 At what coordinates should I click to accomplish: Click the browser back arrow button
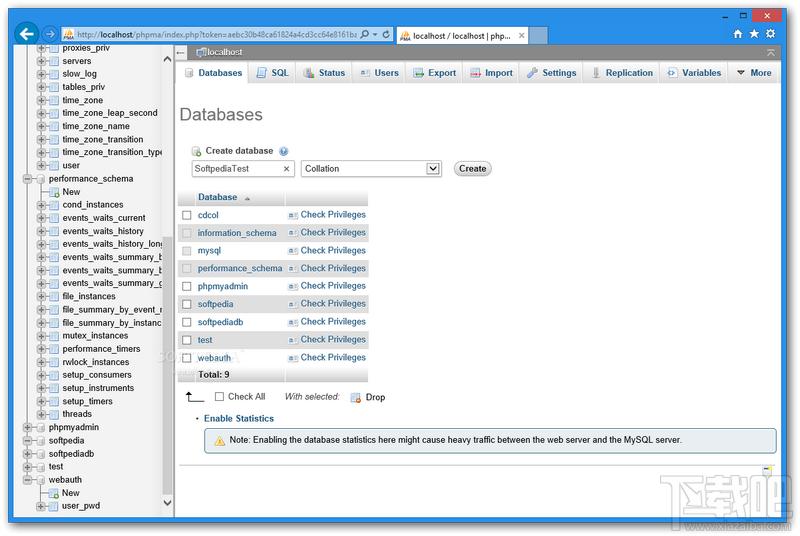click(27, 34)
